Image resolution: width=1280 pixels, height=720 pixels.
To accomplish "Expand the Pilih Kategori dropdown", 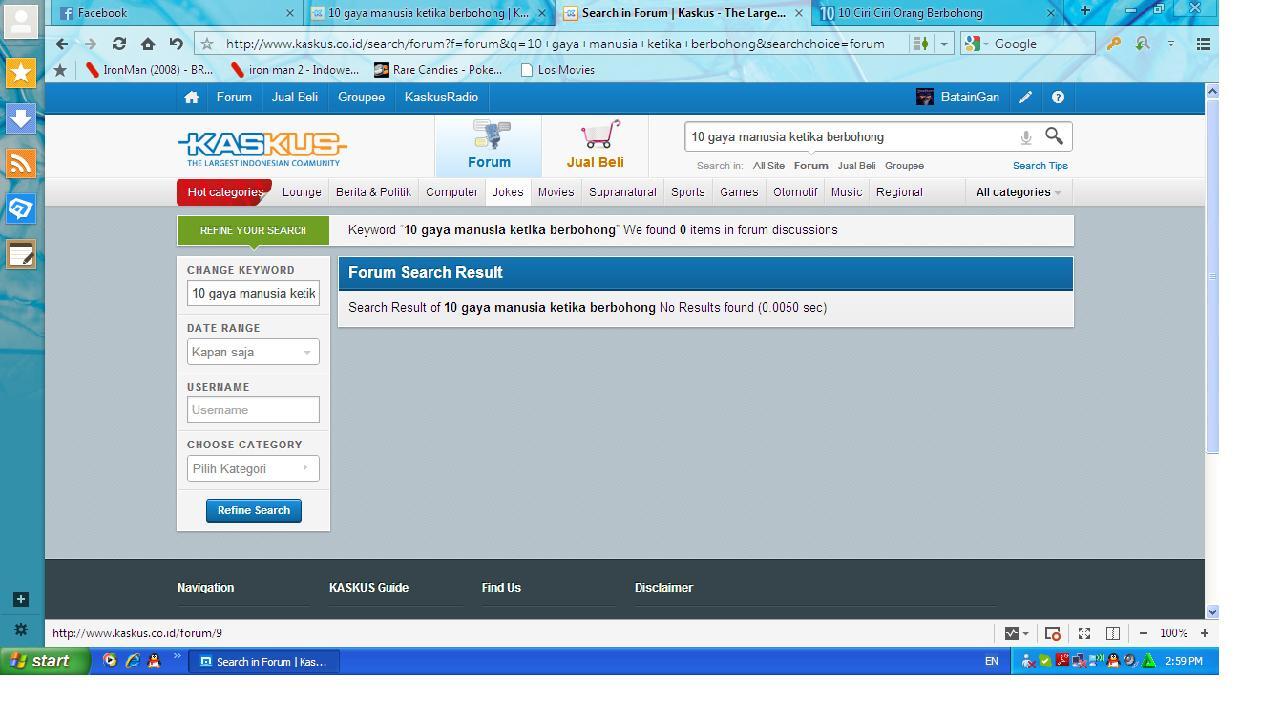I will pos(253,469).
